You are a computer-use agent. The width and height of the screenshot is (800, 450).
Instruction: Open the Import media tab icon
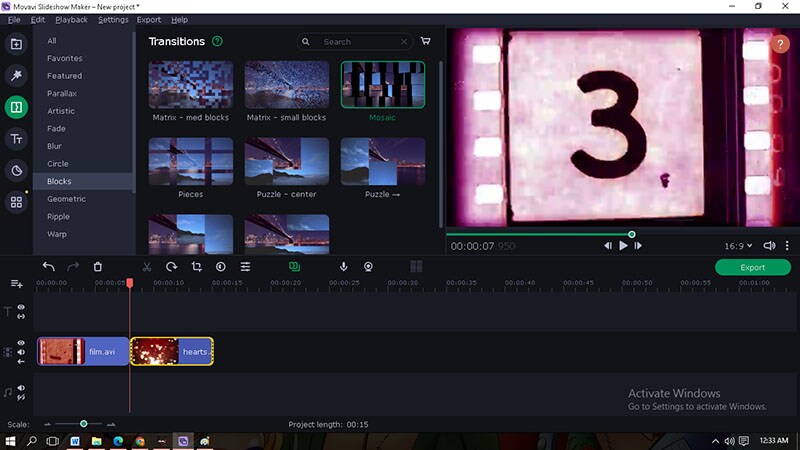tap(16, 44)
